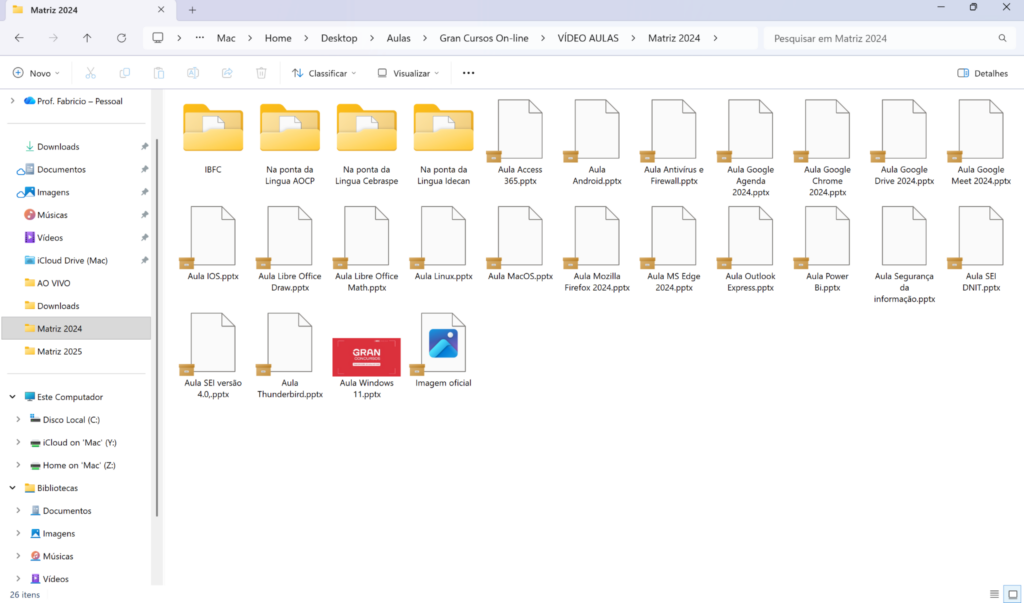Click VÍDEO AULAS breadcrumb

pyautogui.click(x=588, y=39)
